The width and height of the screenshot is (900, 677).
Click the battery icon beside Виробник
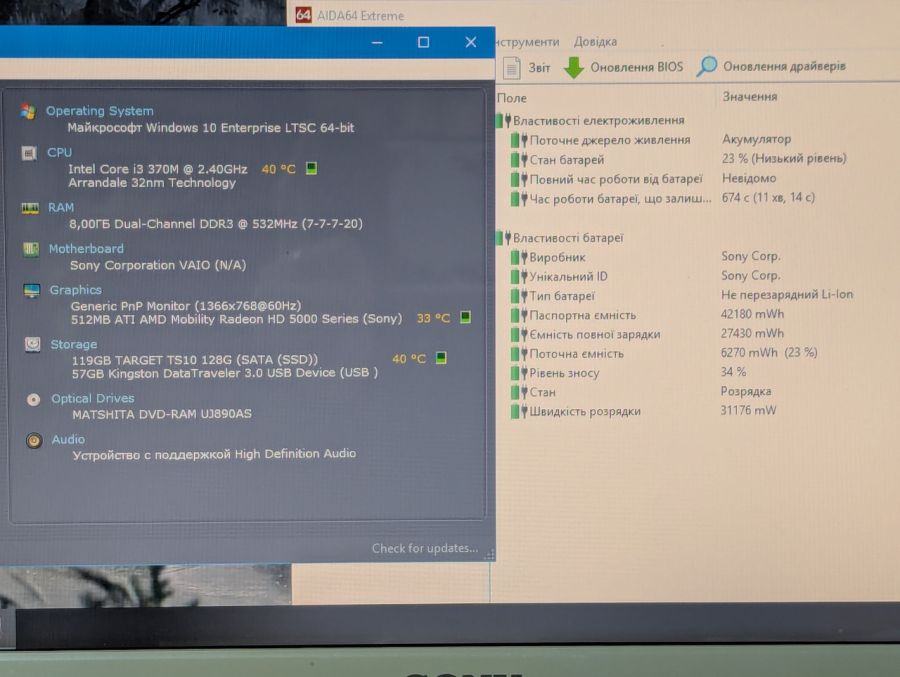tap(518, 257)
